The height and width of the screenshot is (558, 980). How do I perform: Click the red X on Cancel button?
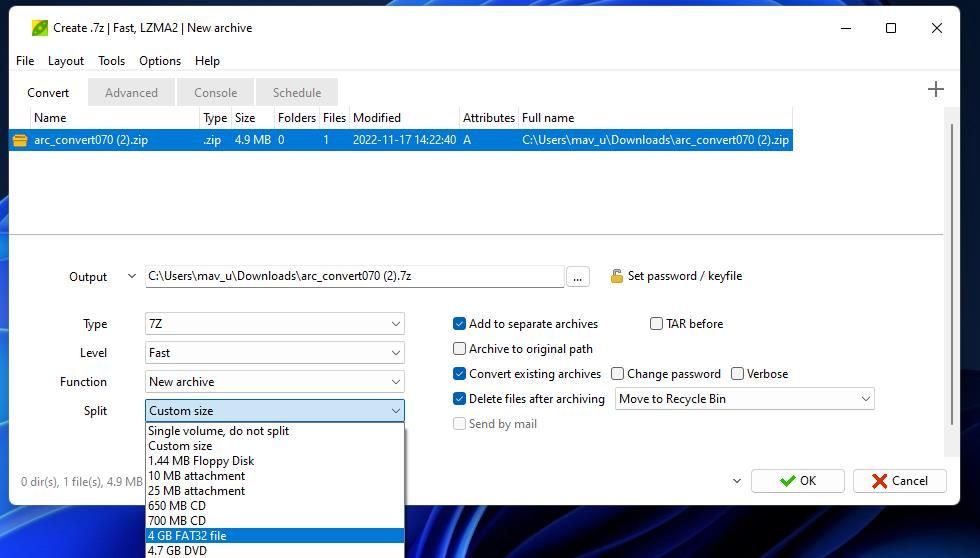[879, 481]
